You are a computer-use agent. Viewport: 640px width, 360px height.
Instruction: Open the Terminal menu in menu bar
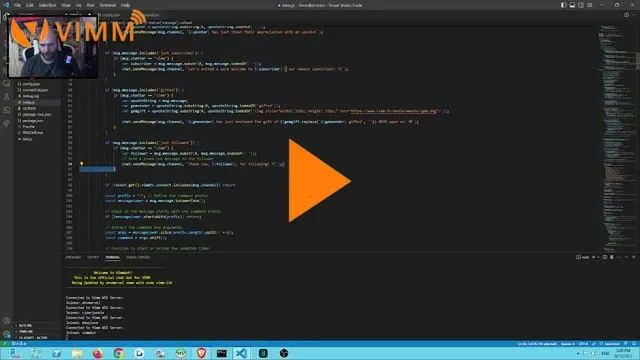pyautogui.click(x=108, y=5)
